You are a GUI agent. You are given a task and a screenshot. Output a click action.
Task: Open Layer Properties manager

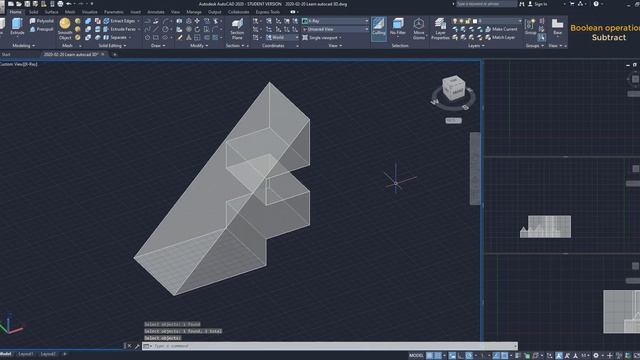pyautogui.click(x=440, y=29)
